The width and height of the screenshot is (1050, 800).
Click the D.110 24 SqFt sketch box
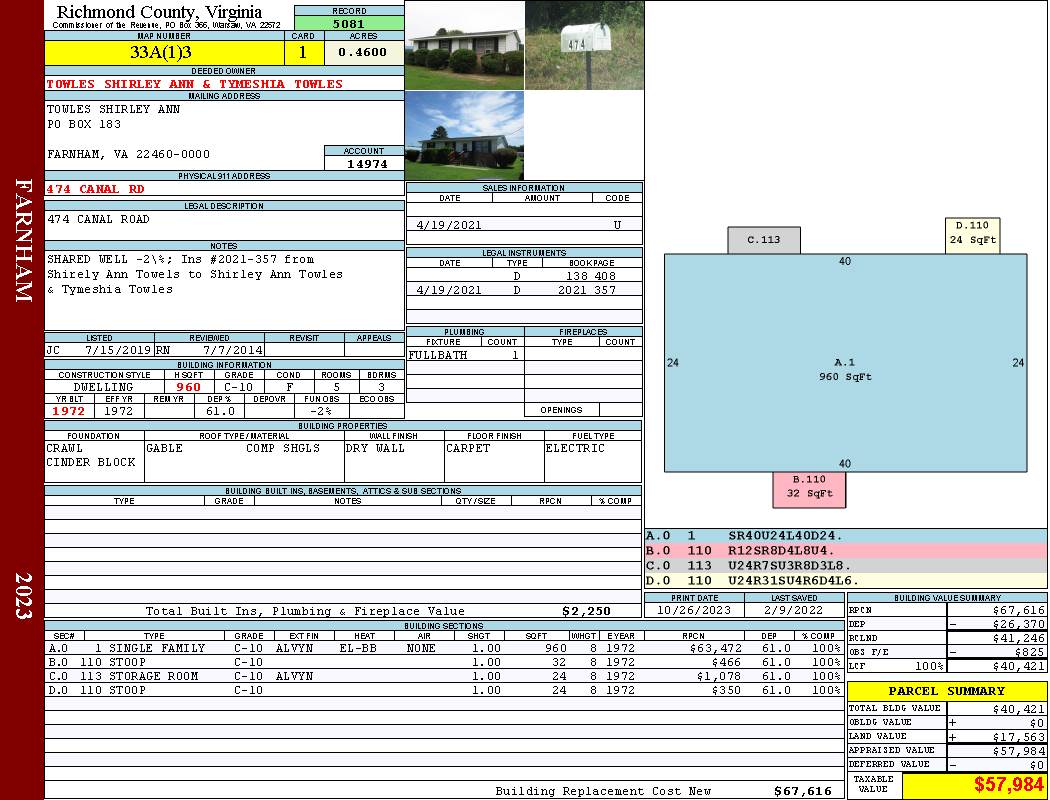(x=972, y=234)
